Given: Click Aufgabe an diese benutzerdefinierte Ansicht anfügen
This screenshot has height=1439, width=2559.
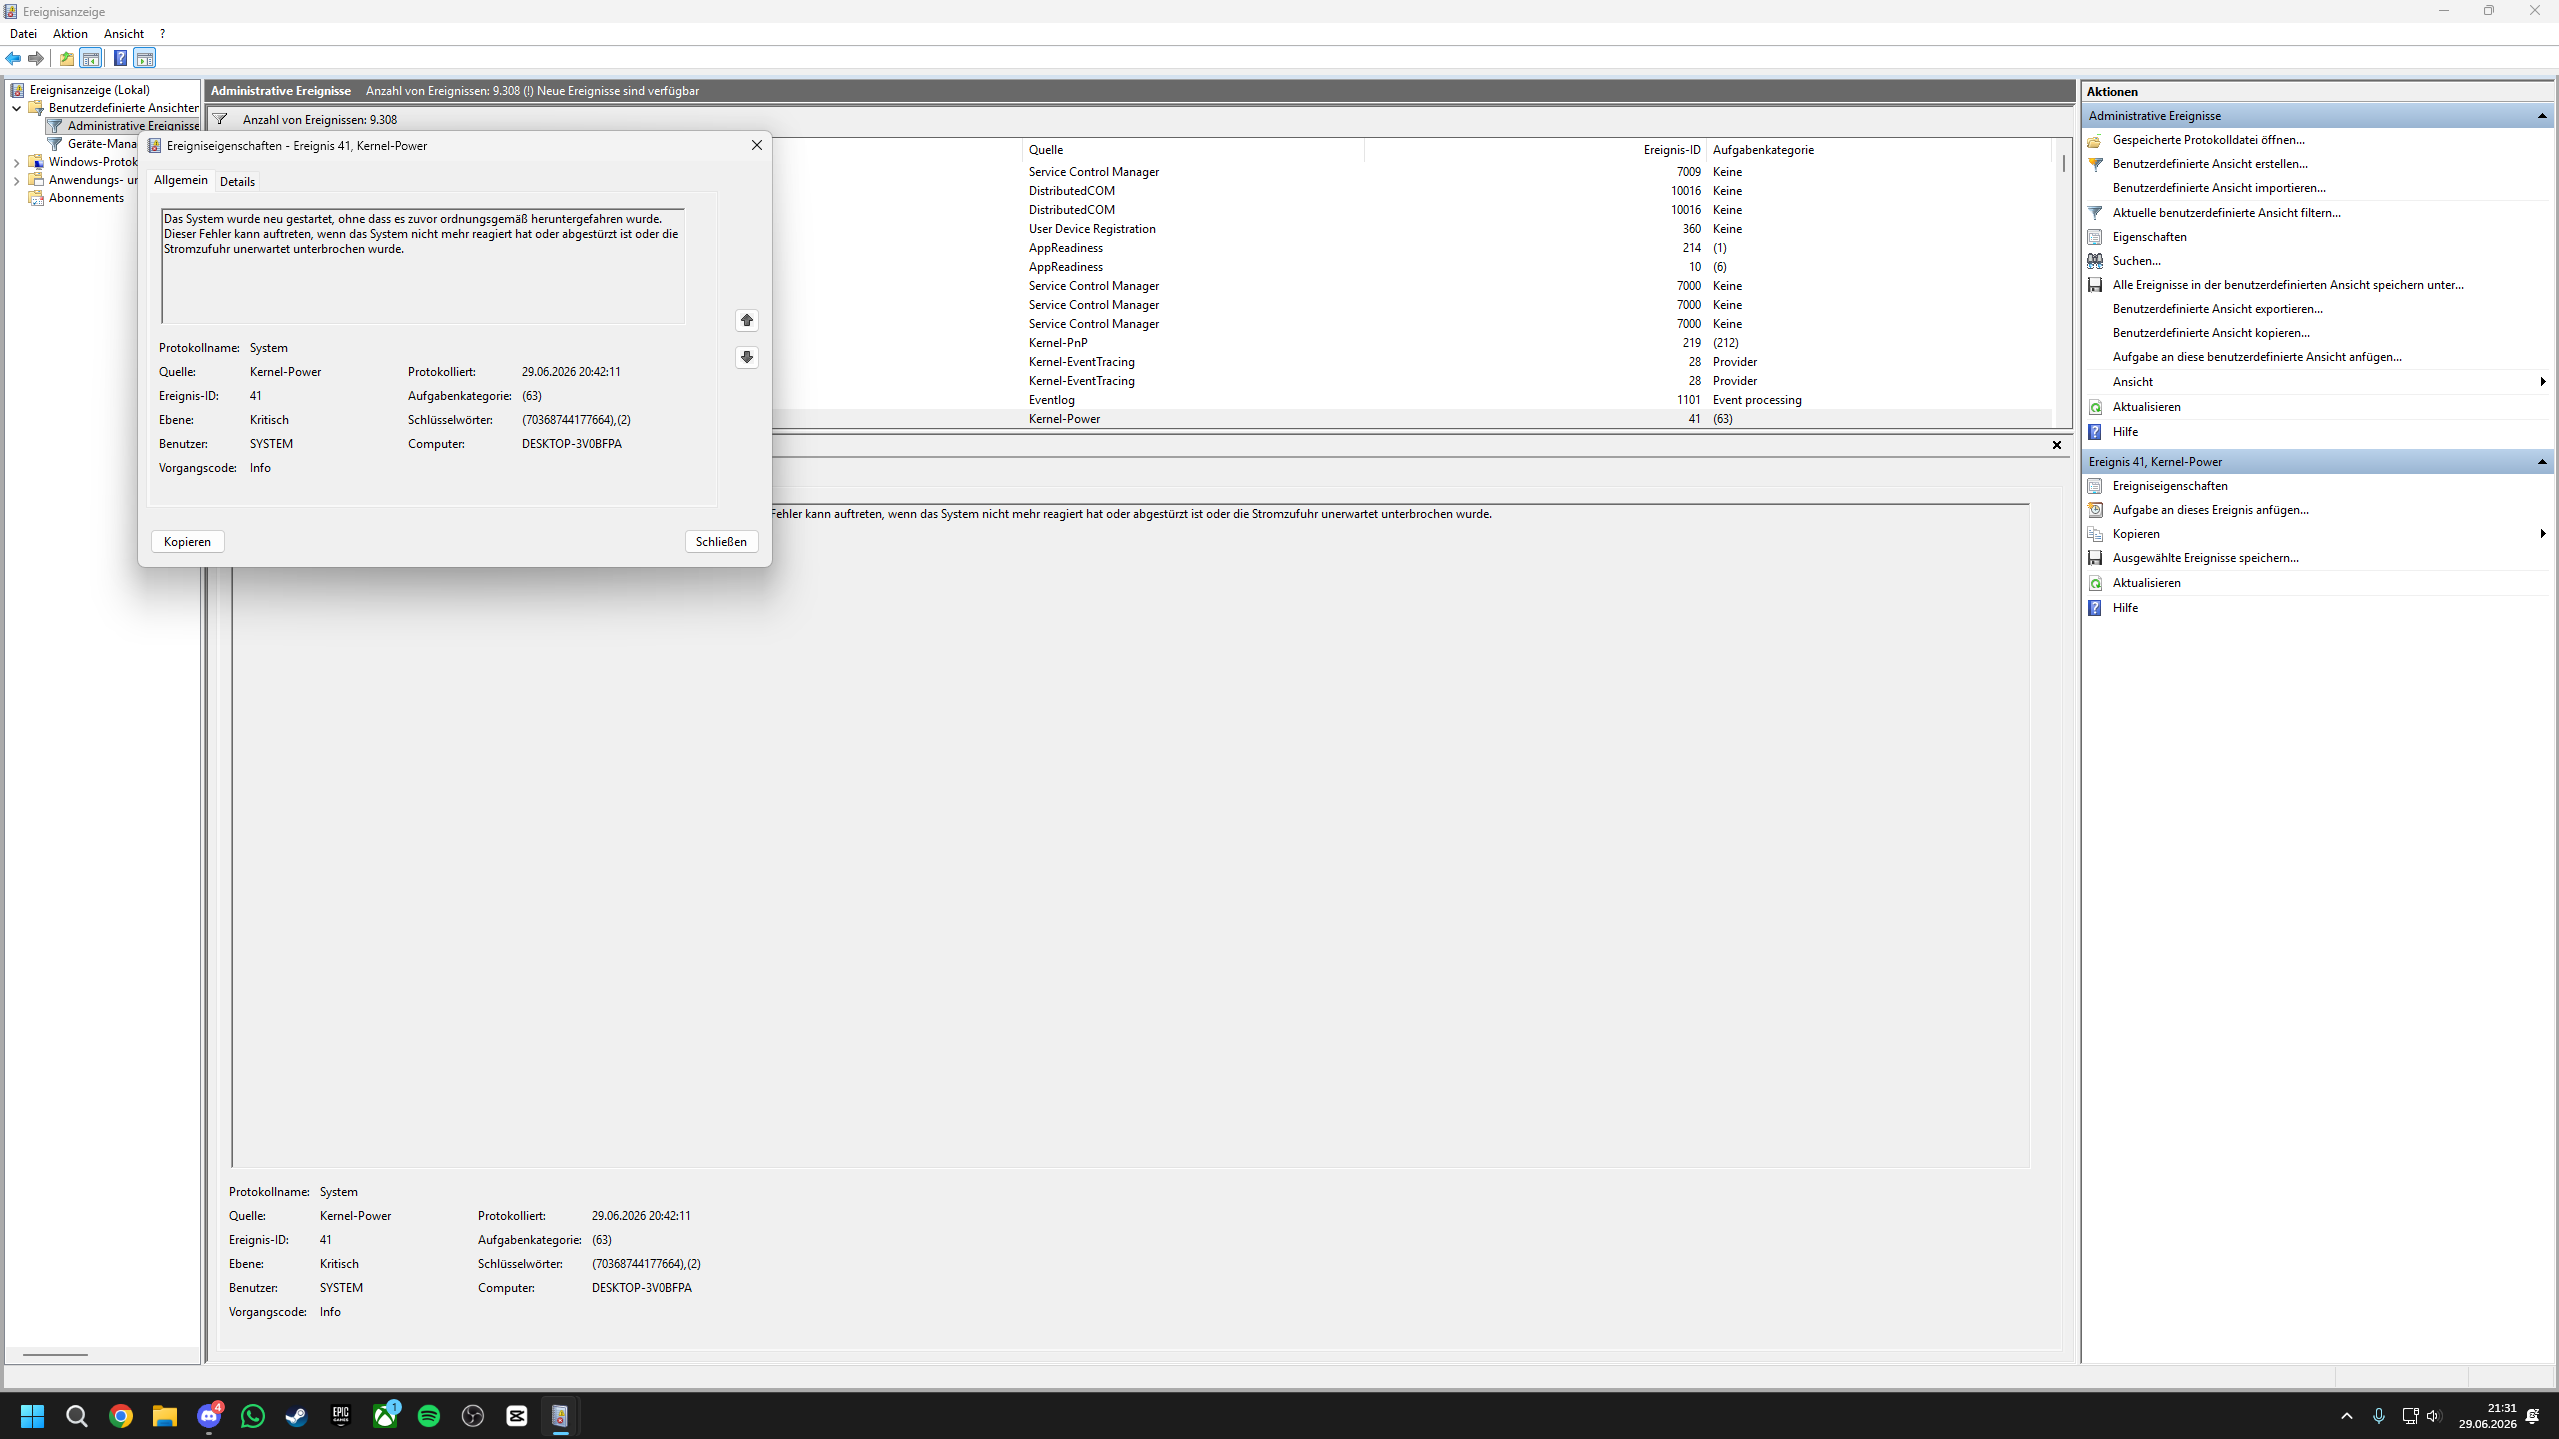Looking at the screenshot, I should pos(2257,357).
